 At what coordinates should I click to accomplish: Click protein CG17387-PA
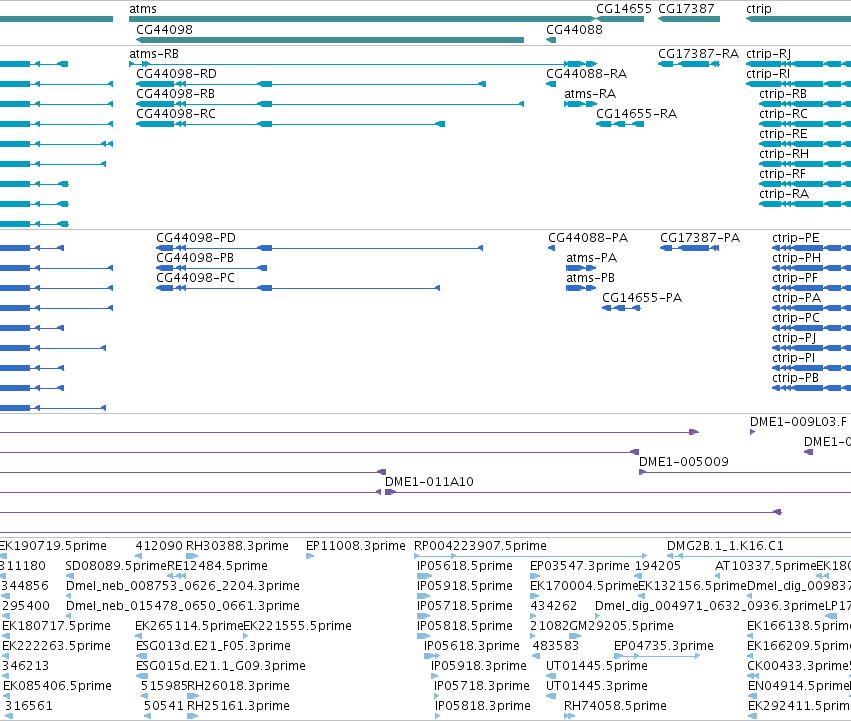click(x=690, y=248)
